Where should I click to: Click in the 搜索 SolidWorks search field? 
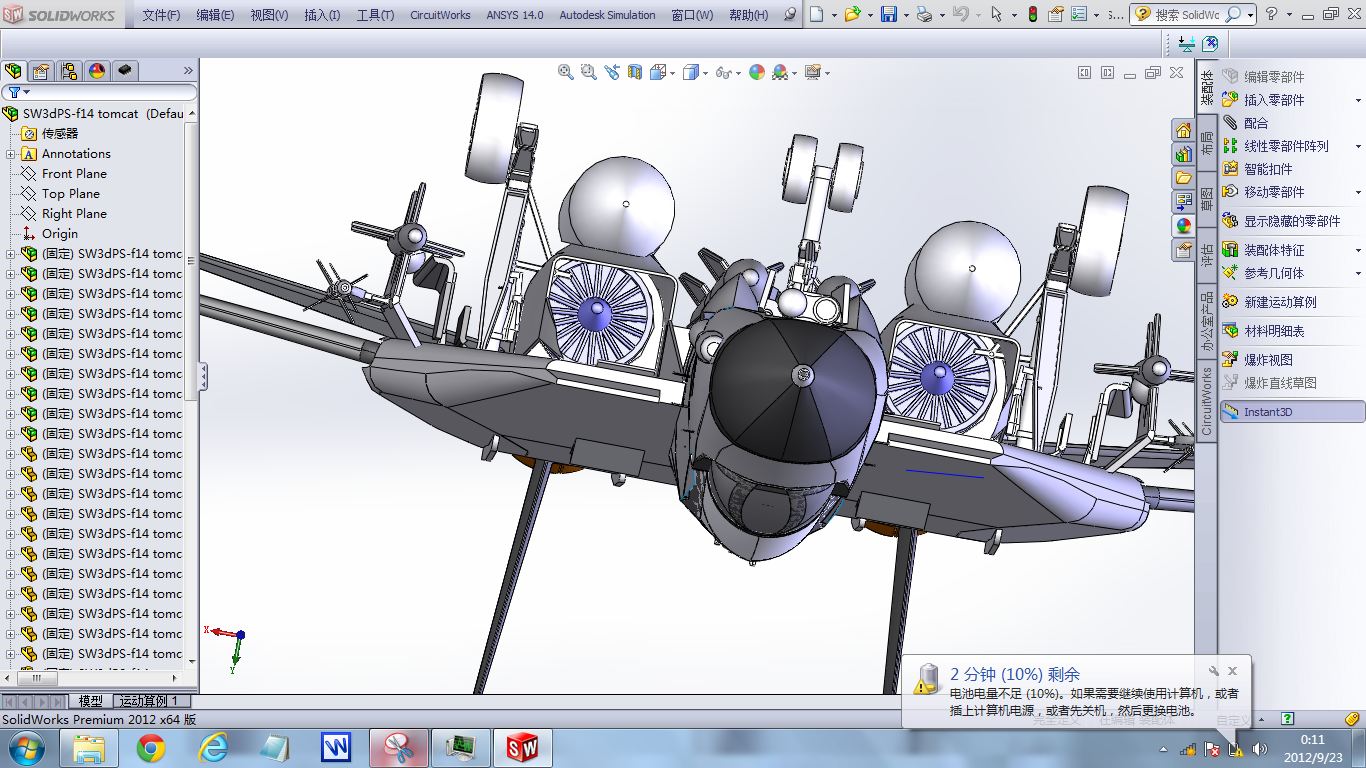pos(1187,15)
